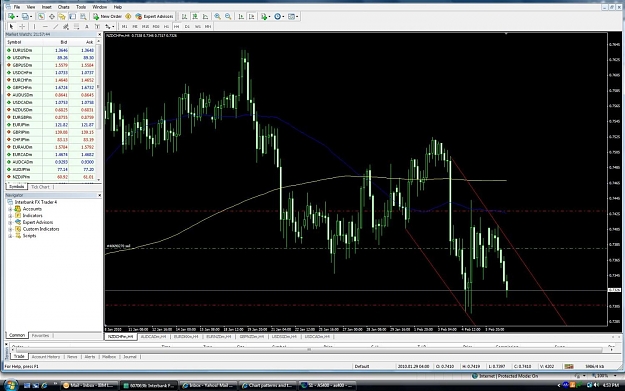The image size is (625, 391).
Task: Click the Windows Start orb
Action: tap(10, 385)
